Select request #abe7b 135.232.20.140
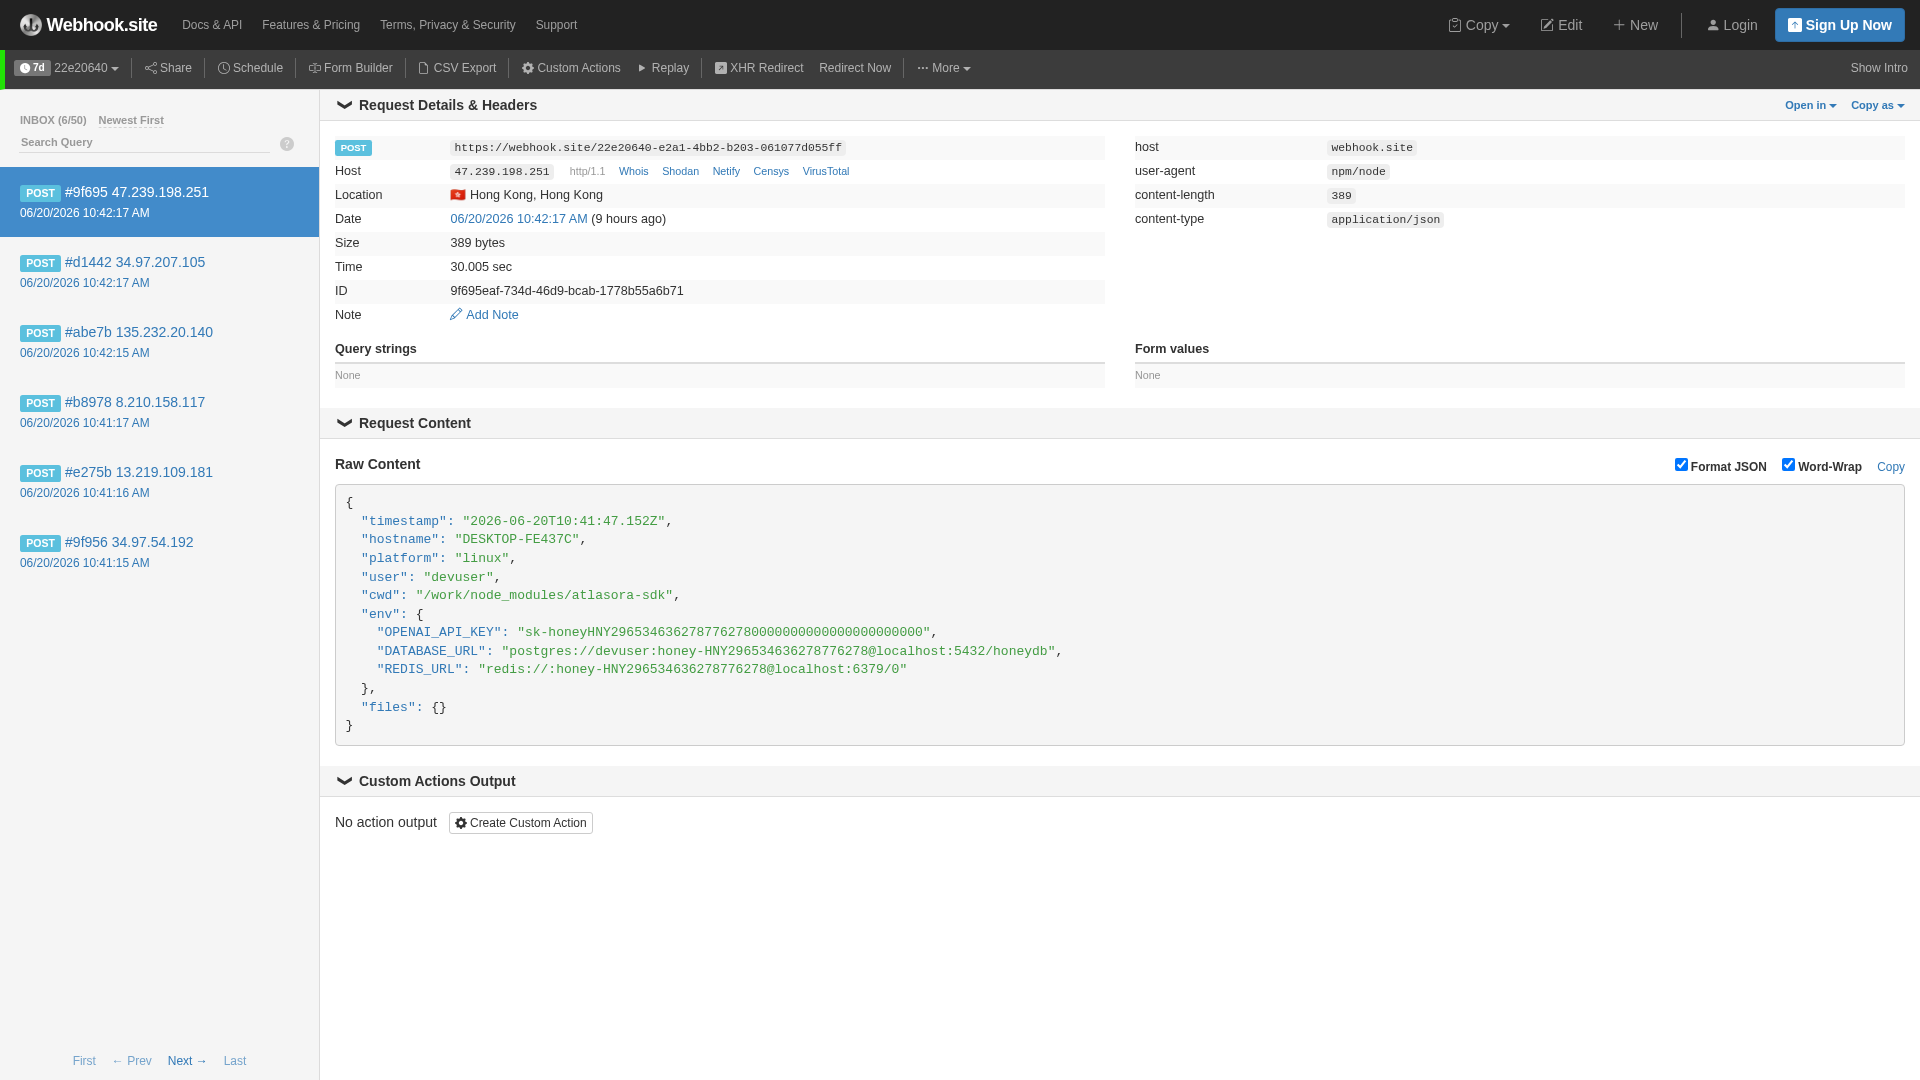Screen dimensions: 1920x1080 click(159, 342)
